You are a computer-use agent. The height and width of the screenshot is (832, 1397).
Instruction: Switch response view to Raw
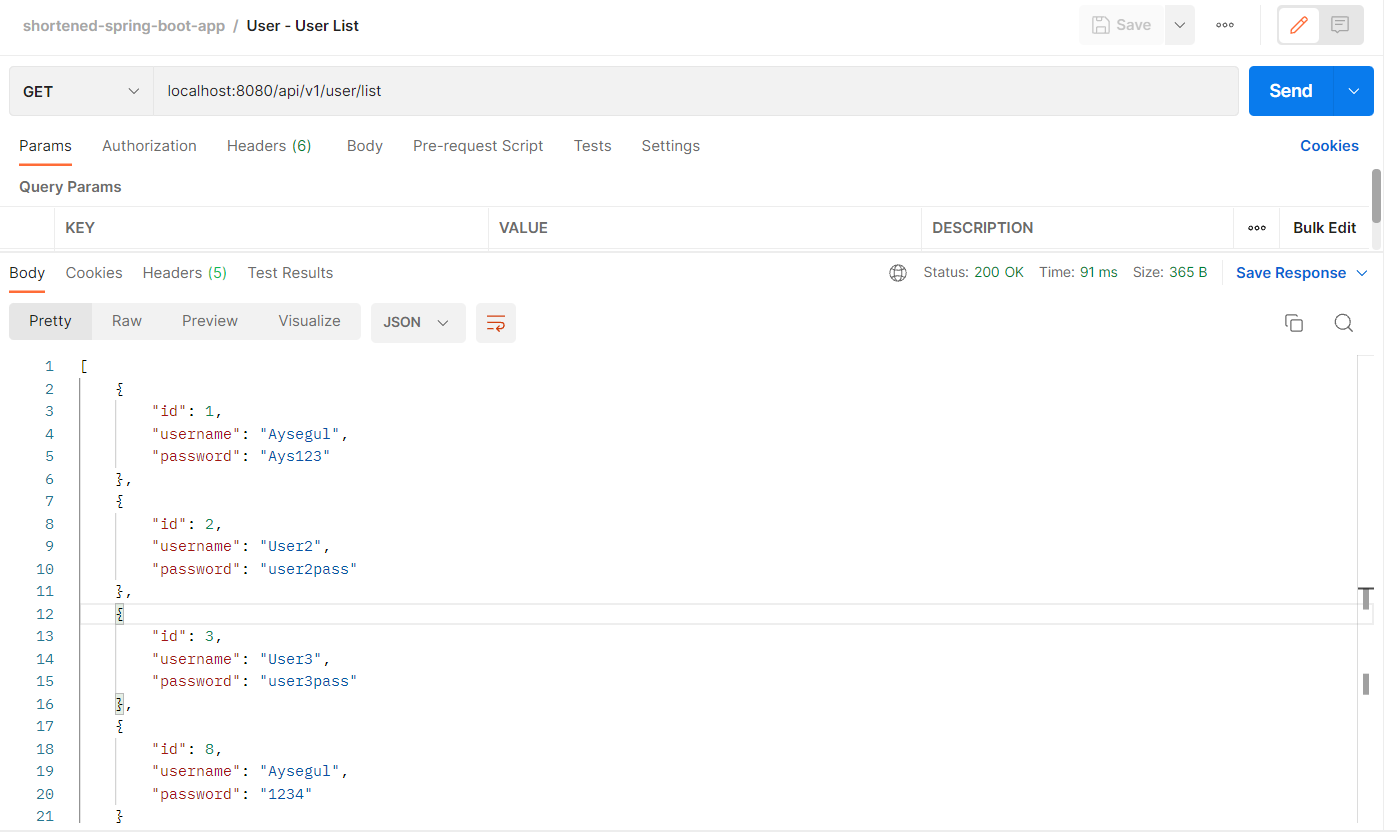[126, 321]
